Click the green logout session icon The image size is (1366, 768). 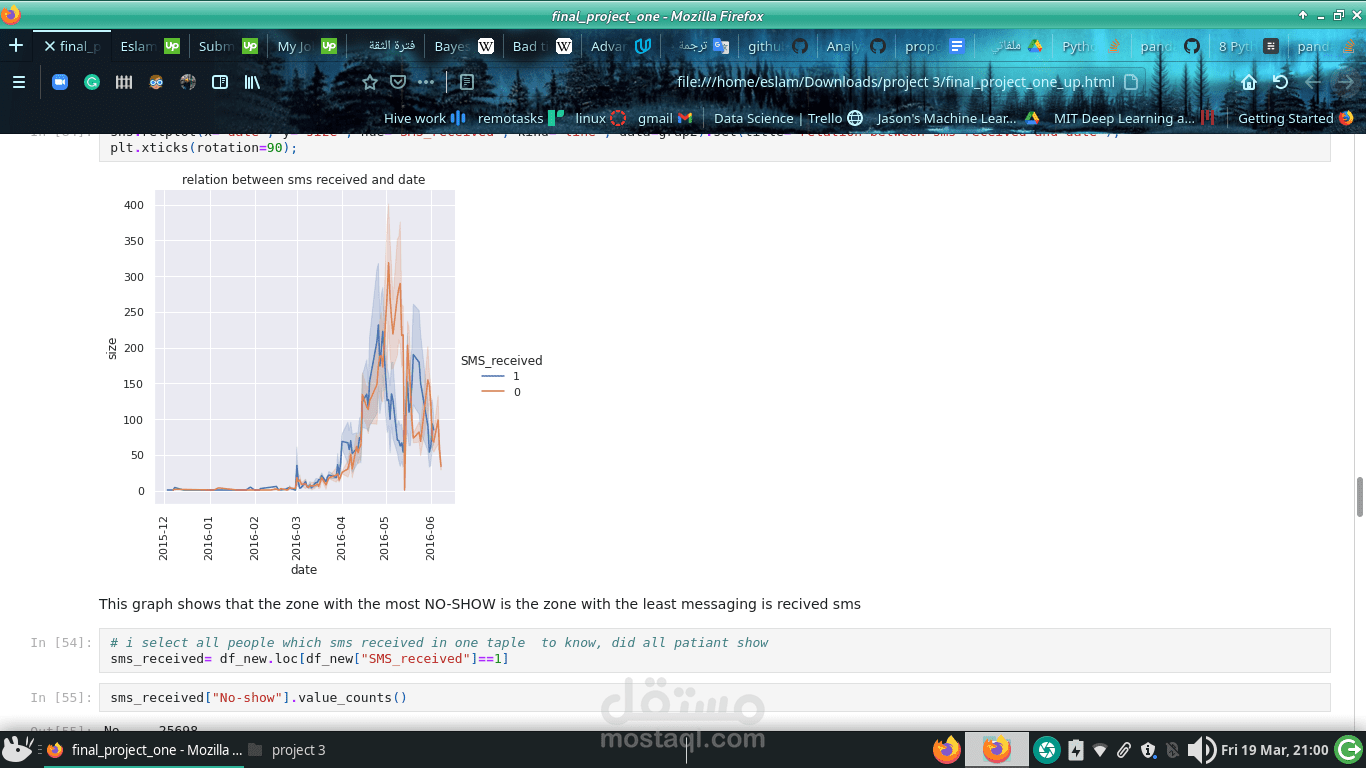(1348, 750)
